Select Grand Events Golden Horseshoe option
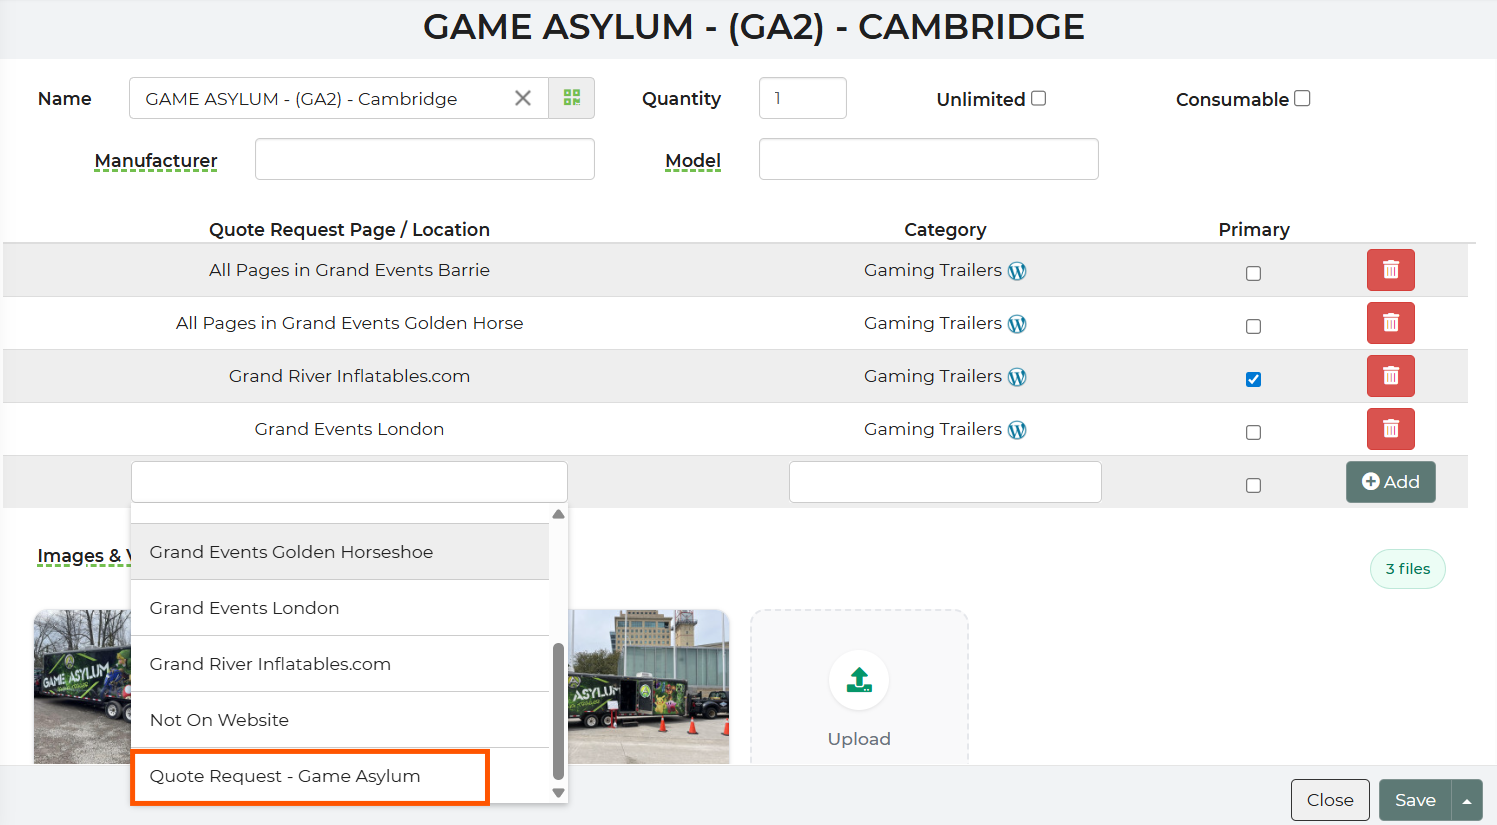The image size is (1497, 825). [x=340, y=552]
